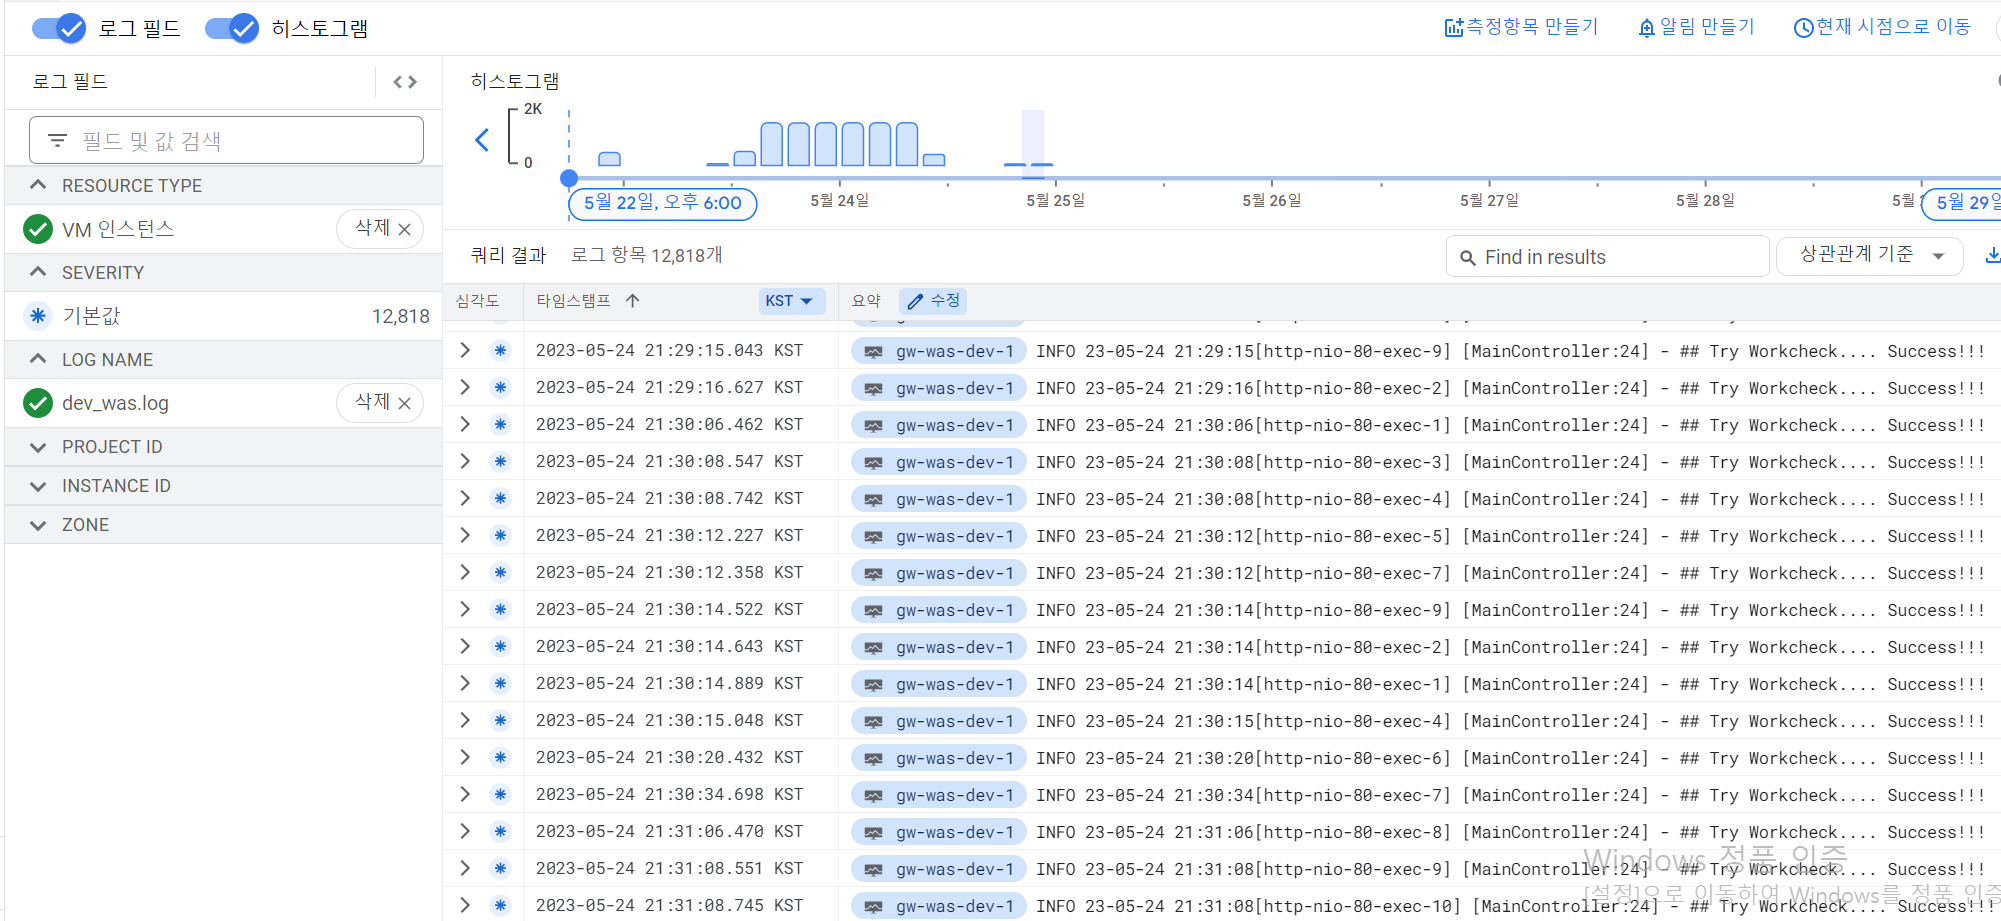Click gw-was-dev-1 chip on 21:30:06.462 row
This screenshot has width=2001, height=921.
point(938,425)
